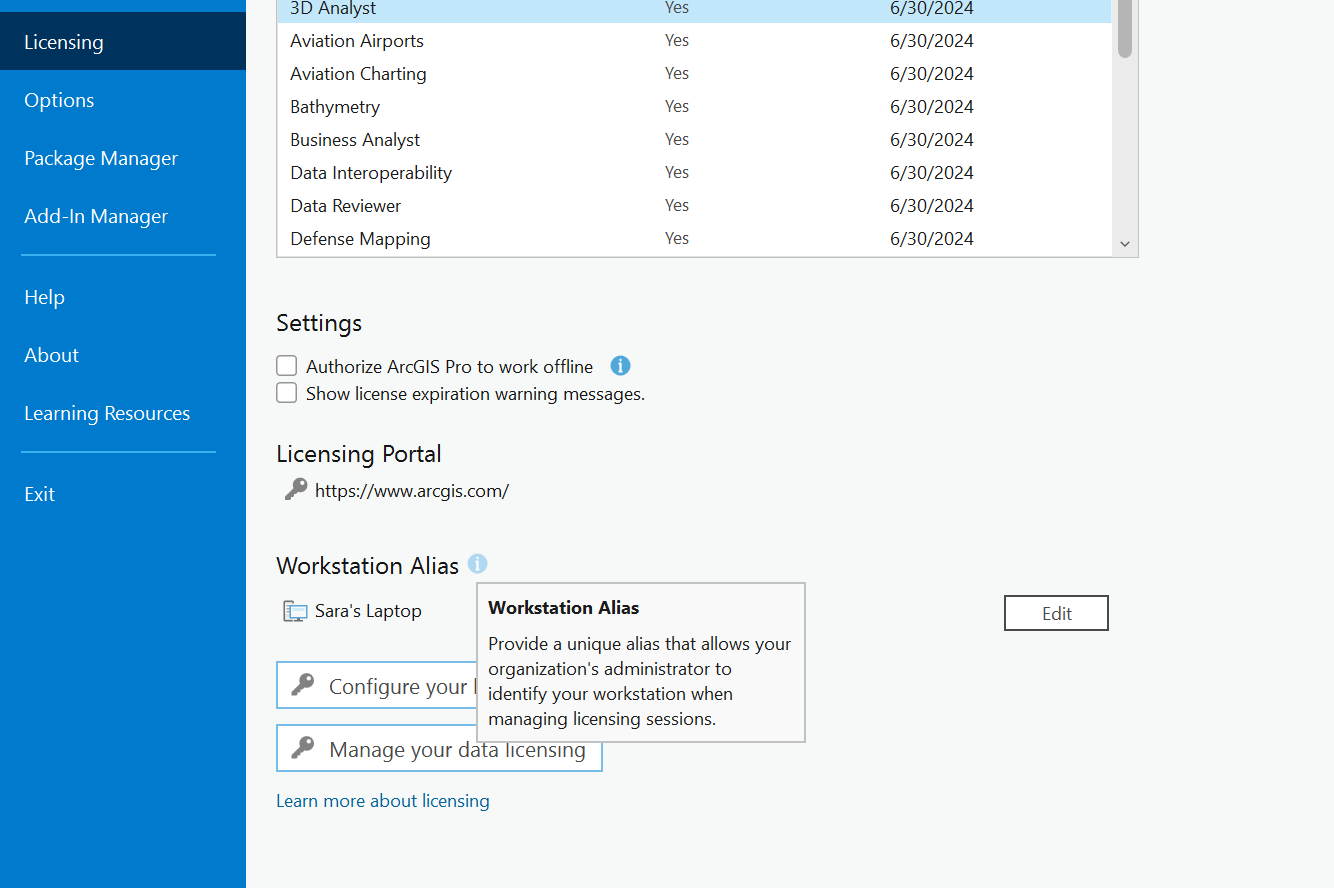Click the 6/30/2024 date for Data Interoperability

point(932,173)
